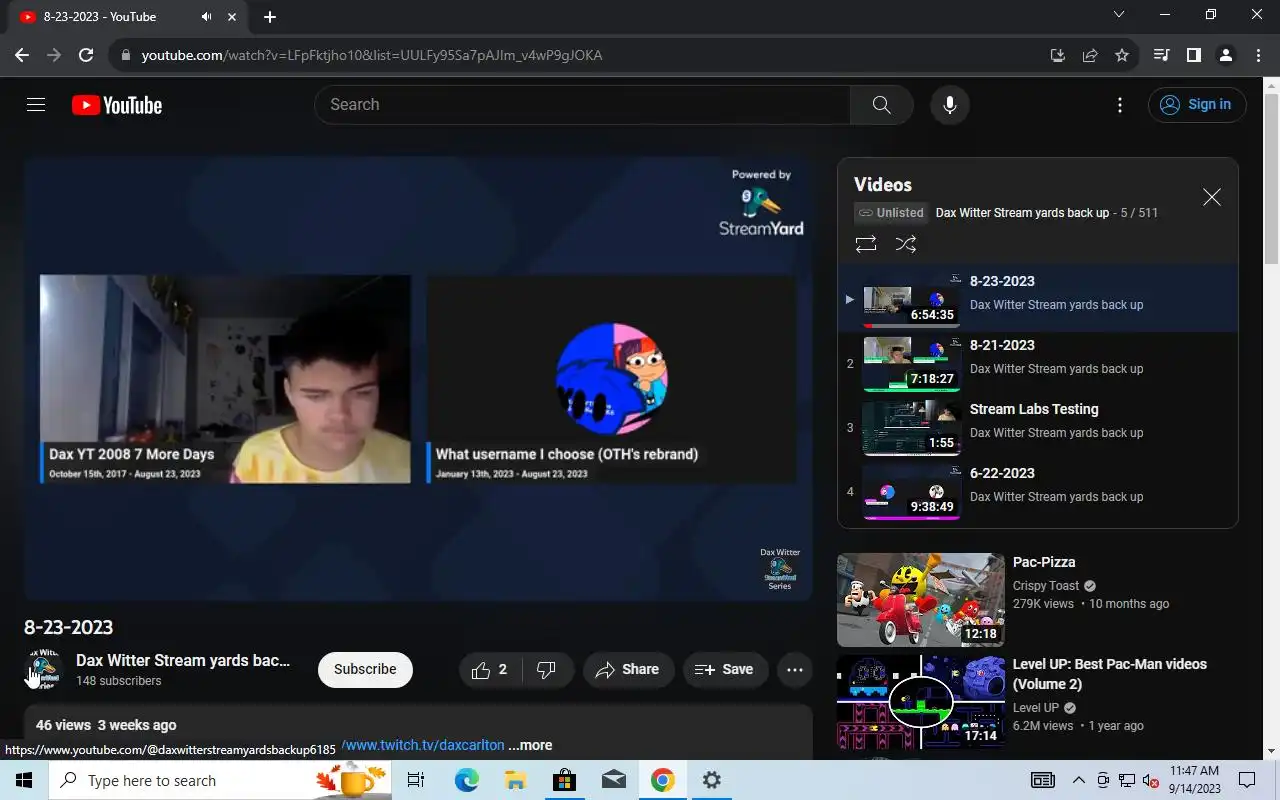Share the video
Image resolution: width=1280 pixels, height=800 pixels.
(x=628, y=670)
